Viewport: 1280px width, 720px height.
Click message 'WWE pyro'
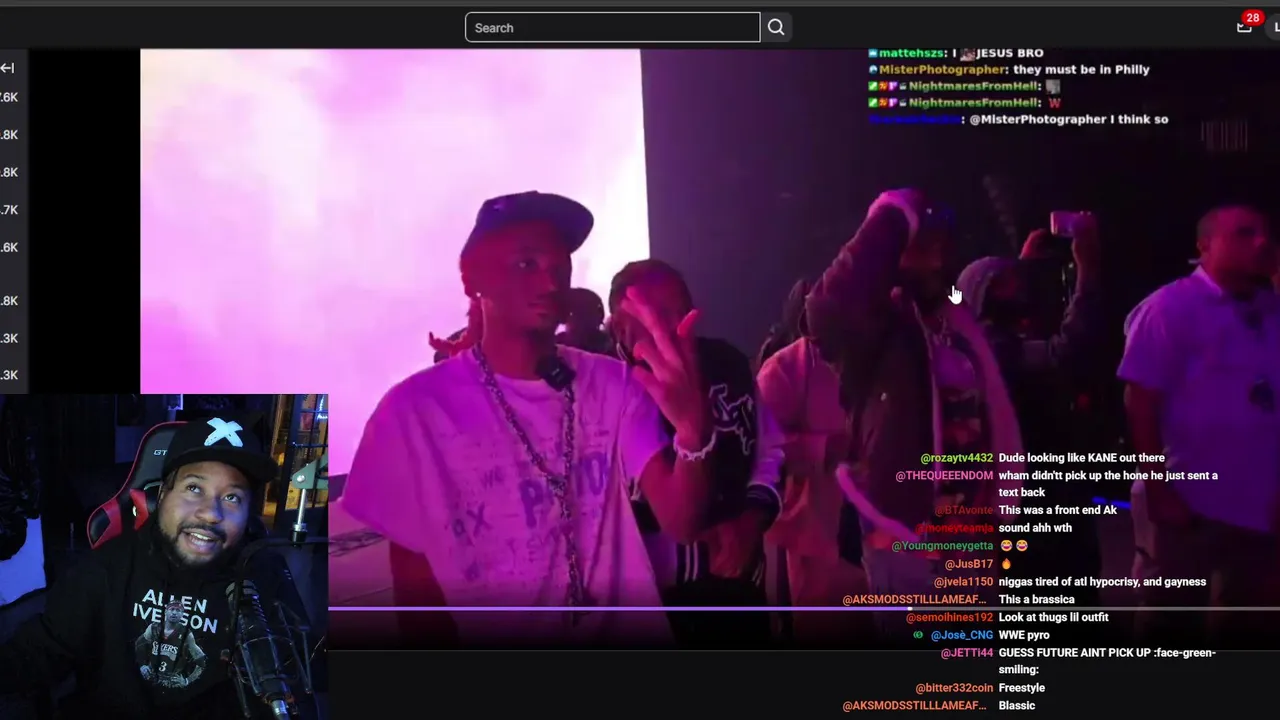tap(1023, 636)
